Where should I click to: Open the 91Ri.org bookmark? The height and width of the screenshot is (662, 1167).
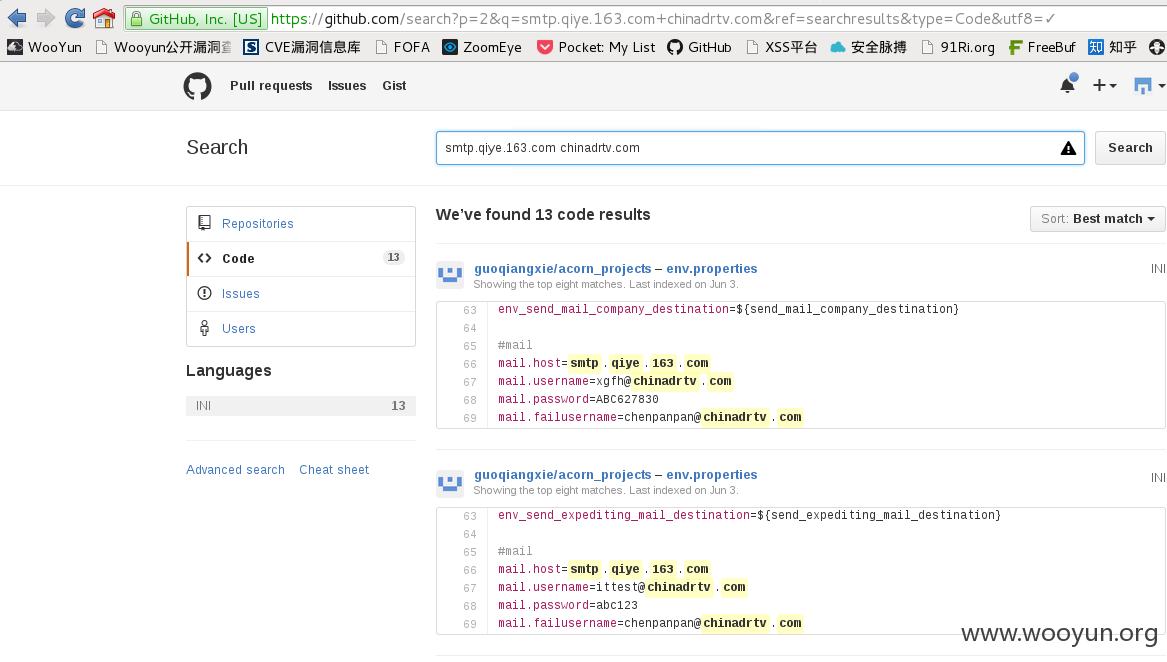click(x=958, y=47)
